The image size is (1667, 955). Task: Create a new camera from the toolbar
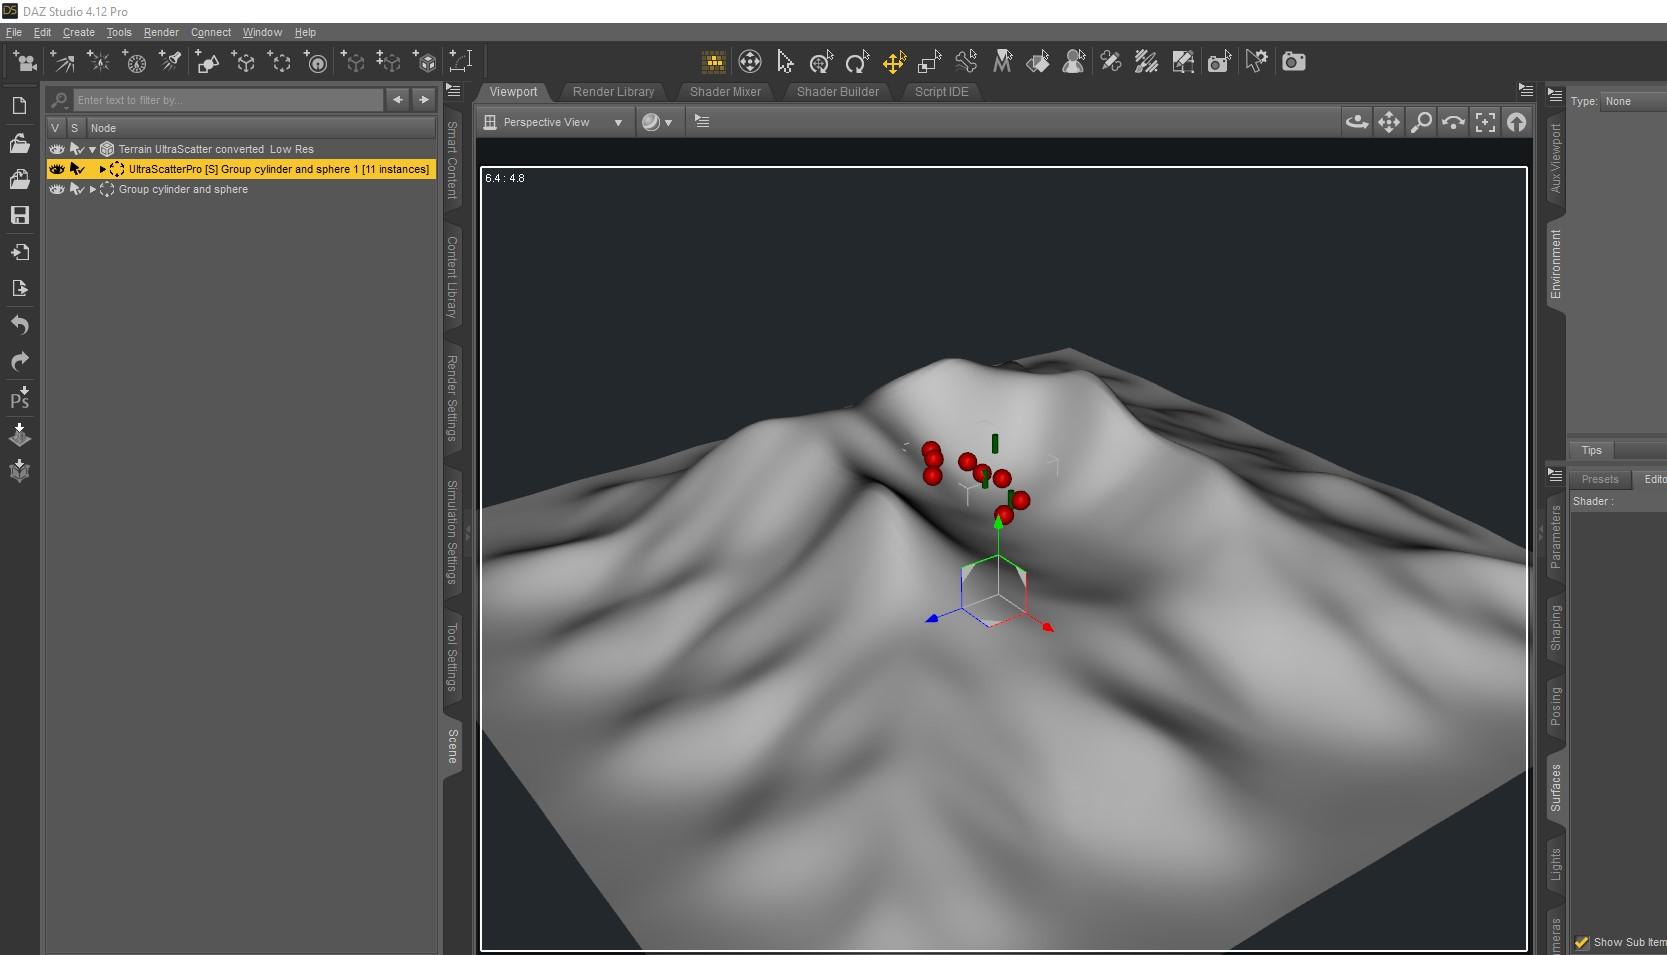pyautogui.click(x=25, y=62)
